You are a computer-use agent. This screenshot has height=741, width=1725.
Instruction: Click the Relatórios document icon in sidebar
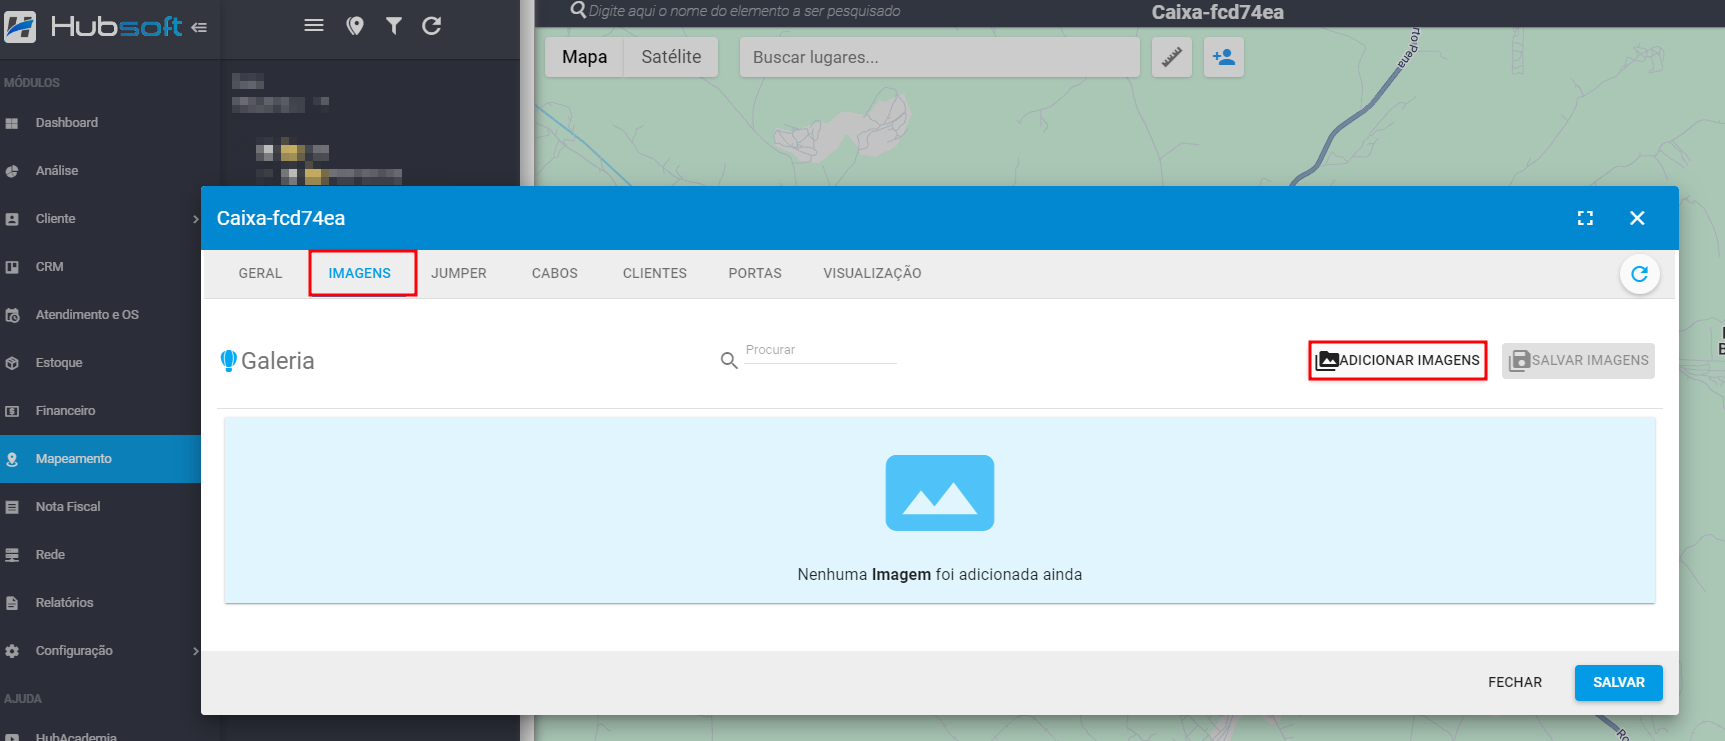12,603
